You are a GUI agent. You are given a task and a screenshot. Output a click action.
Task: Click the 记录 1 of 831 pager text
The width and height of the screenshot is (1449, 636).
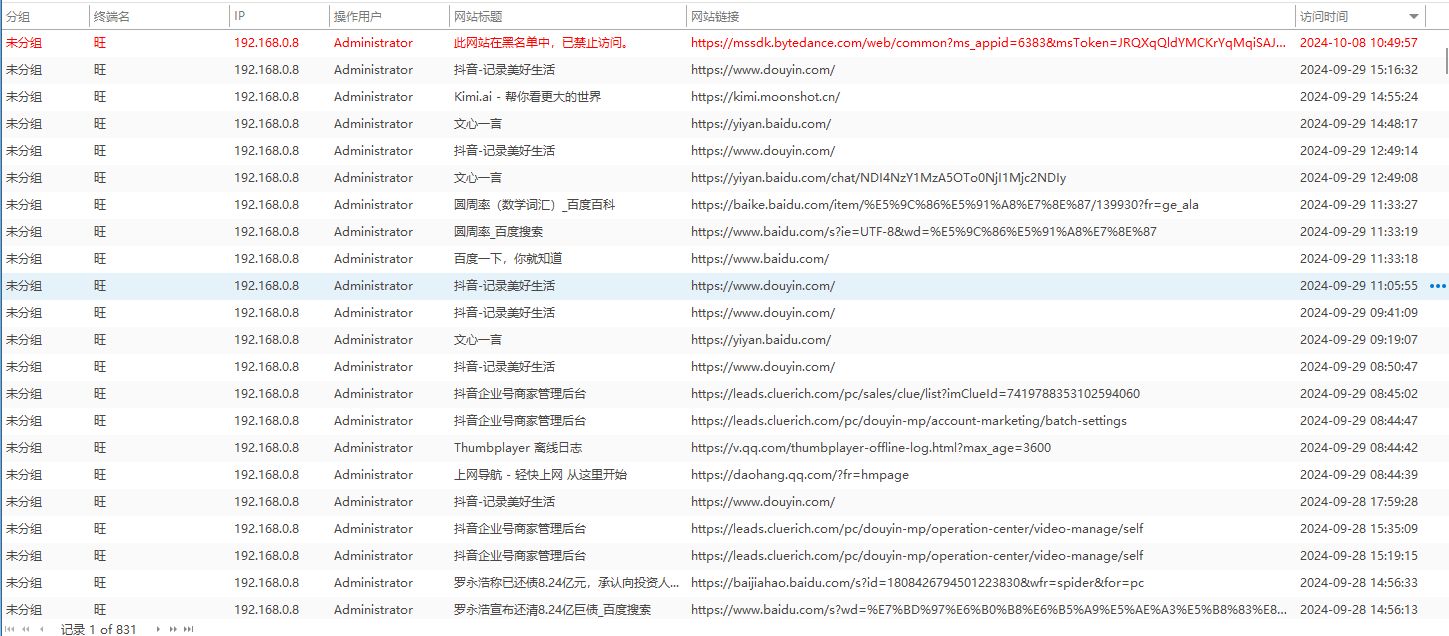tap(98, 629)
